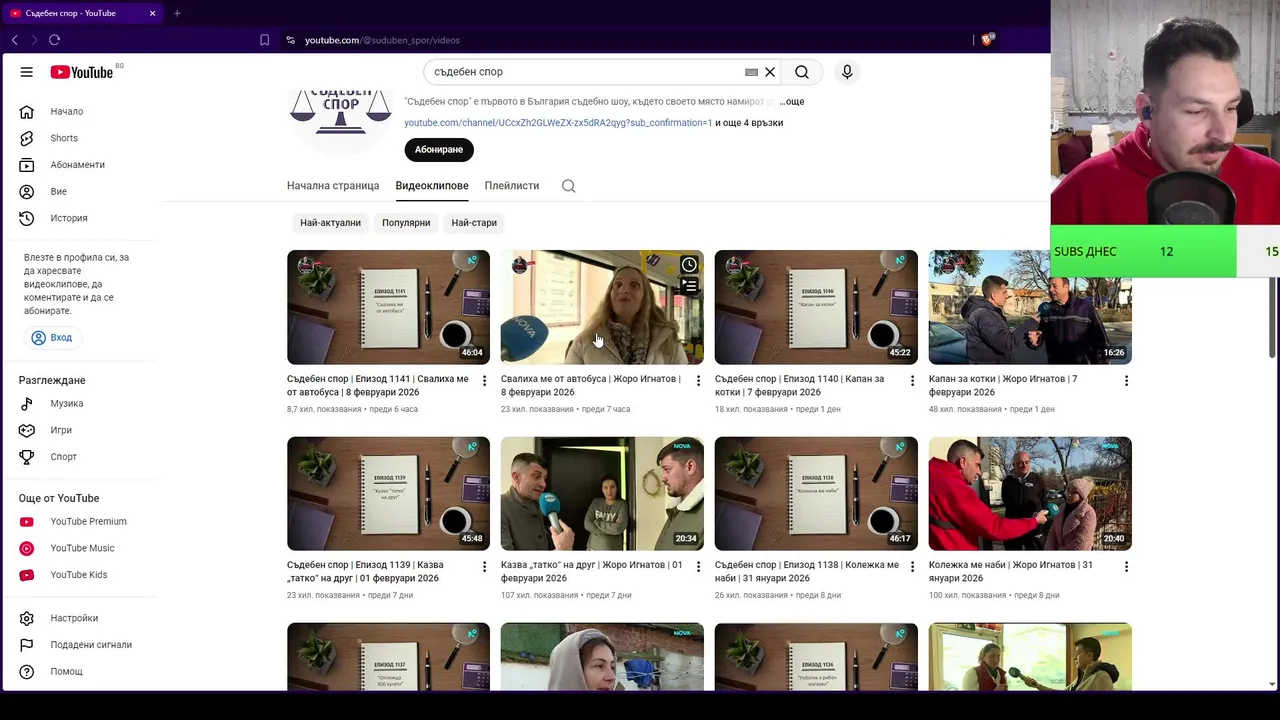Viewport: 1280px width, 720px height.
Task: Open YouTube Music
Action: click(80, 548)
